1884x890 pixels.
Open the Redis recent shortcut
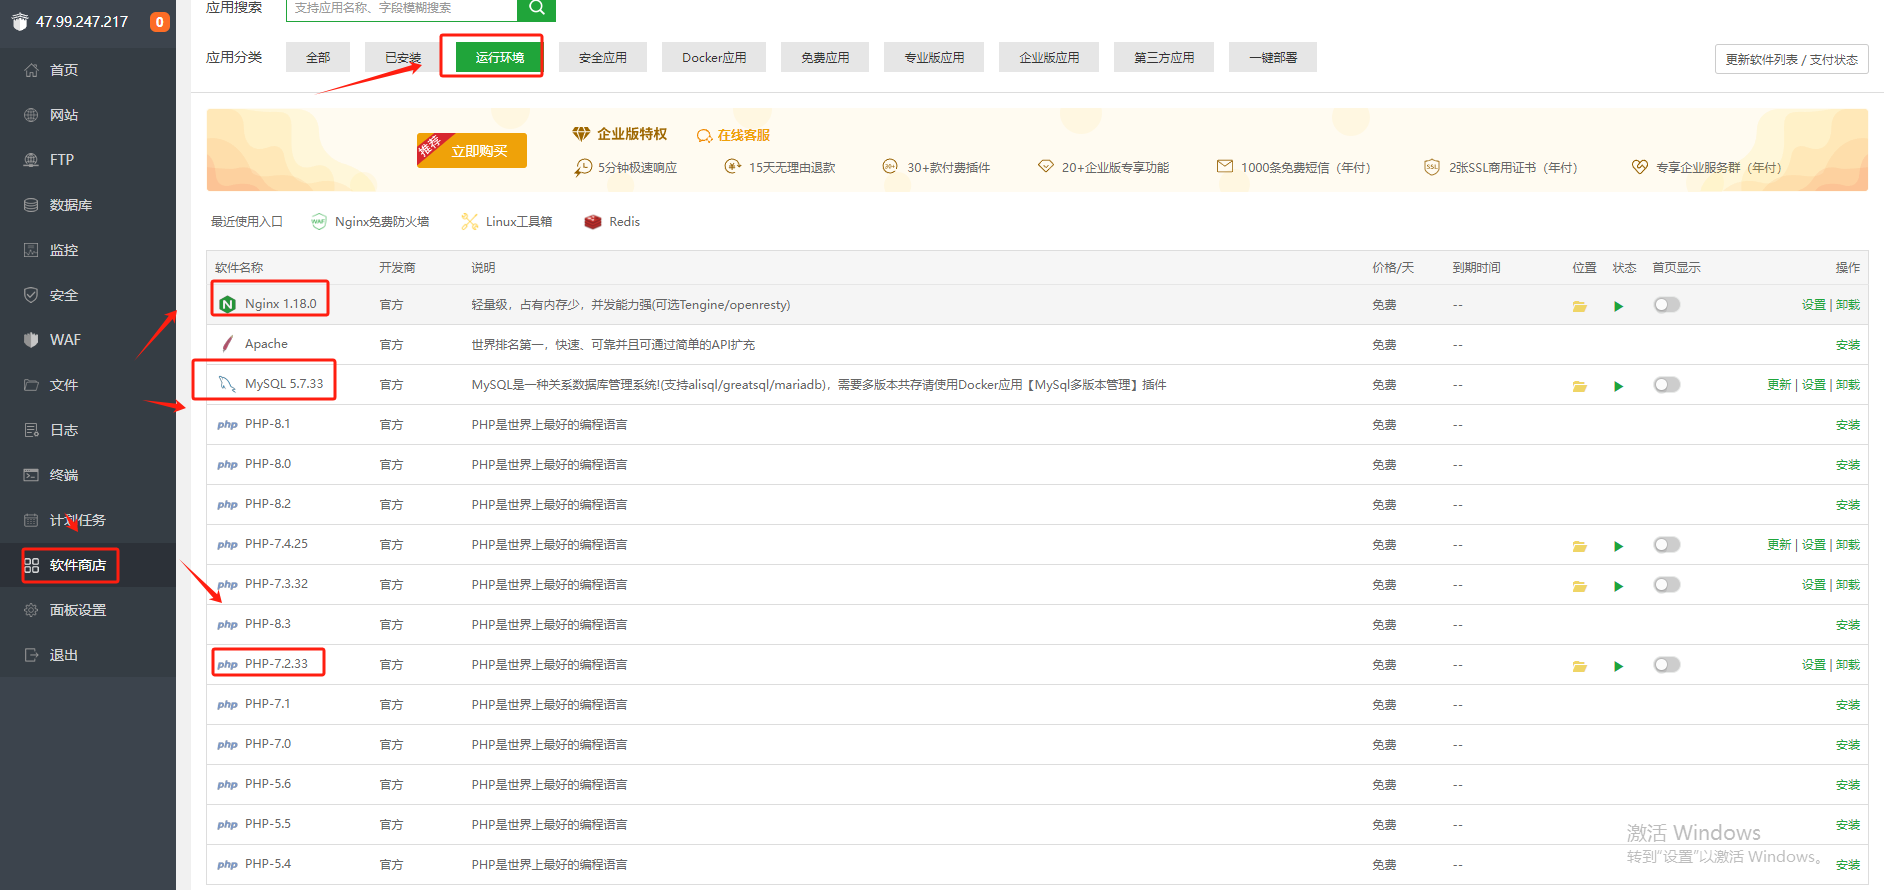612,222
